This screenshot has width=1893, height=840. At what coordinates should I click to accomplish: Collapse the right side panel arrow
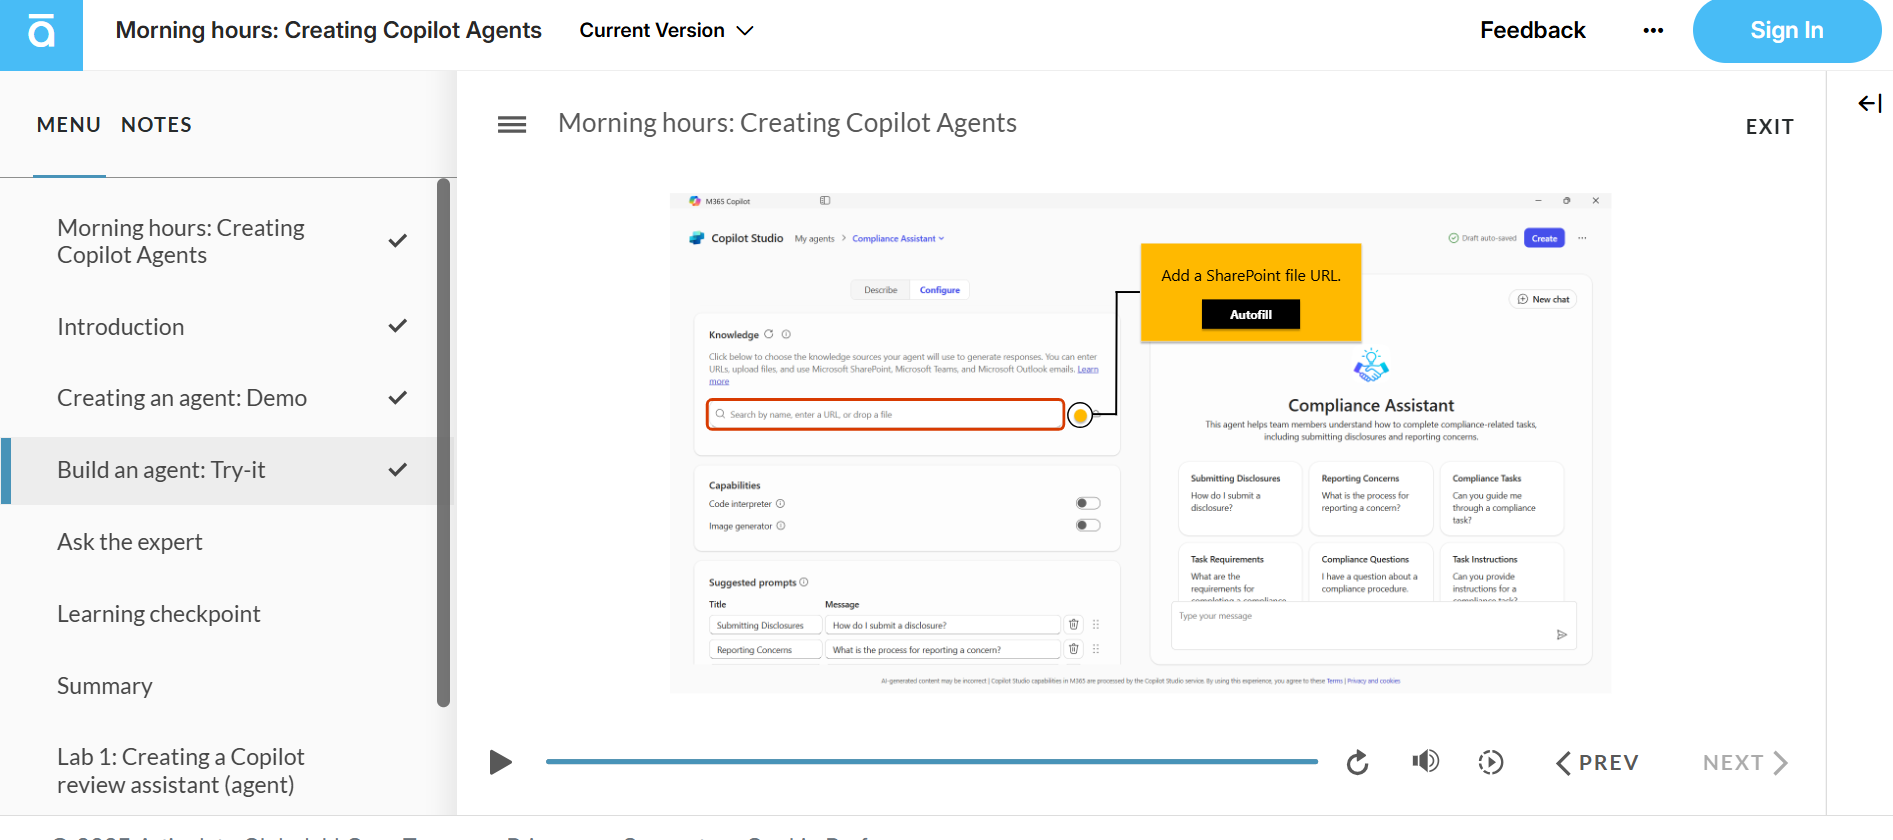(1869, 103)
